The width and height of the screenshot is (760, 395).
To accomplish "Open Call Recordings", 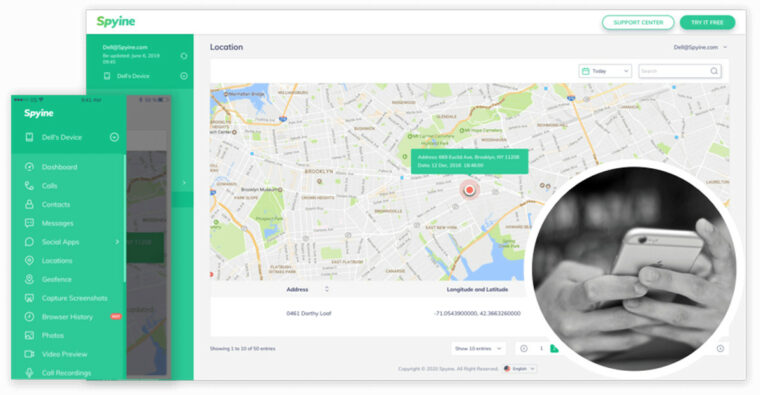I will pyautogui.click(x=66, y=373).
